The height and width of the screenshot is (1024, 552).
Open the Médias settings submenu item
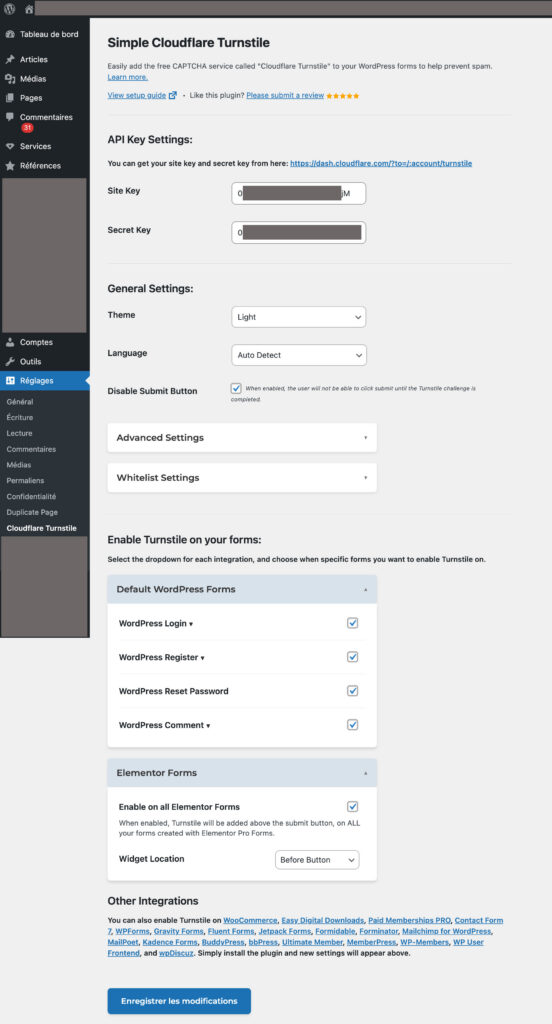19,465
